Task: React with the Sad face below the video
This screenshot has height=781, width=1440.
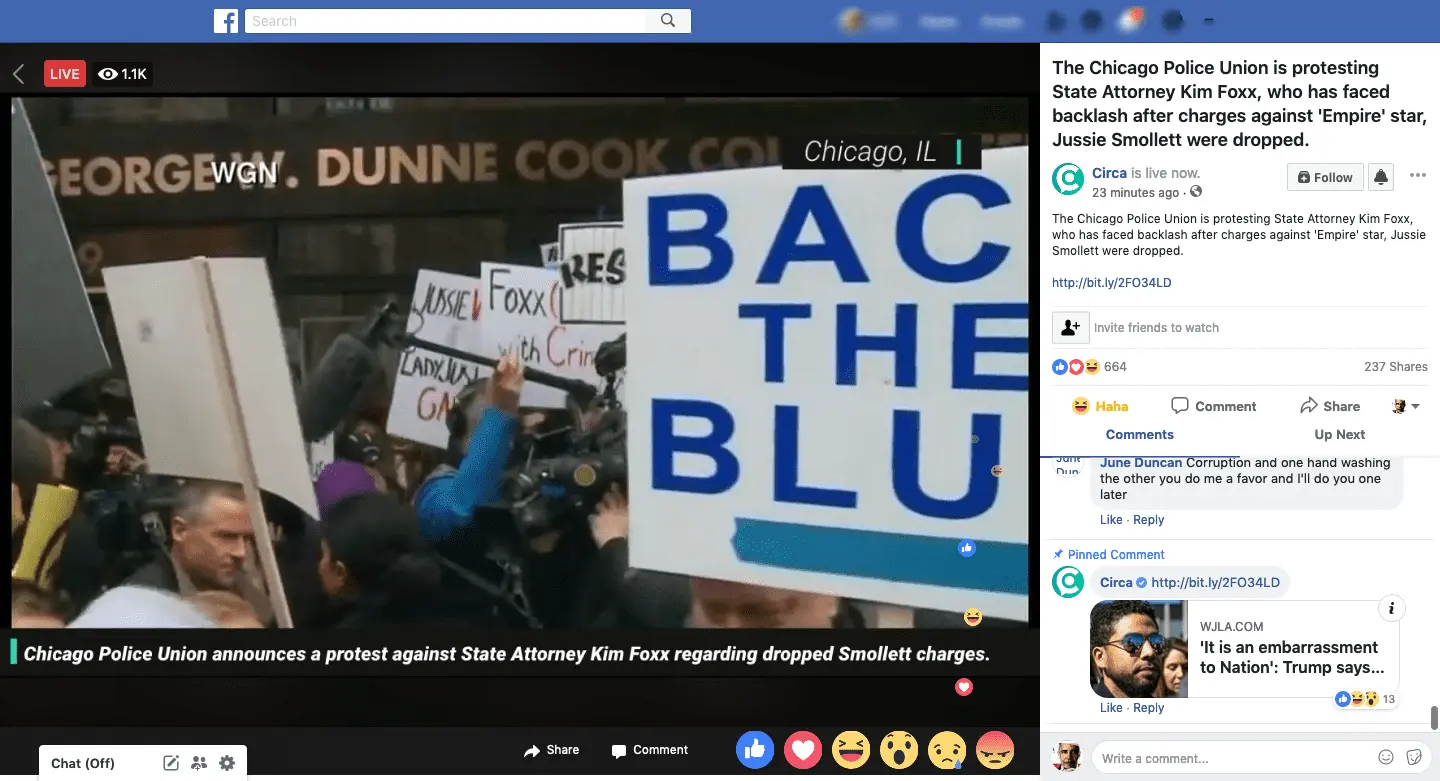Action: click(947, 749)
